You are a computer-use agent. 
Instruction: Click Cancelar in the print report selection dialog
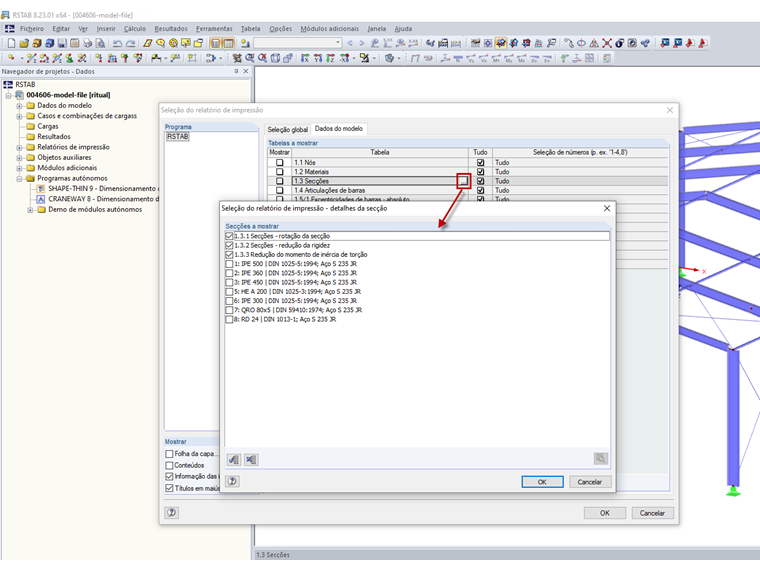pos(652,513)
